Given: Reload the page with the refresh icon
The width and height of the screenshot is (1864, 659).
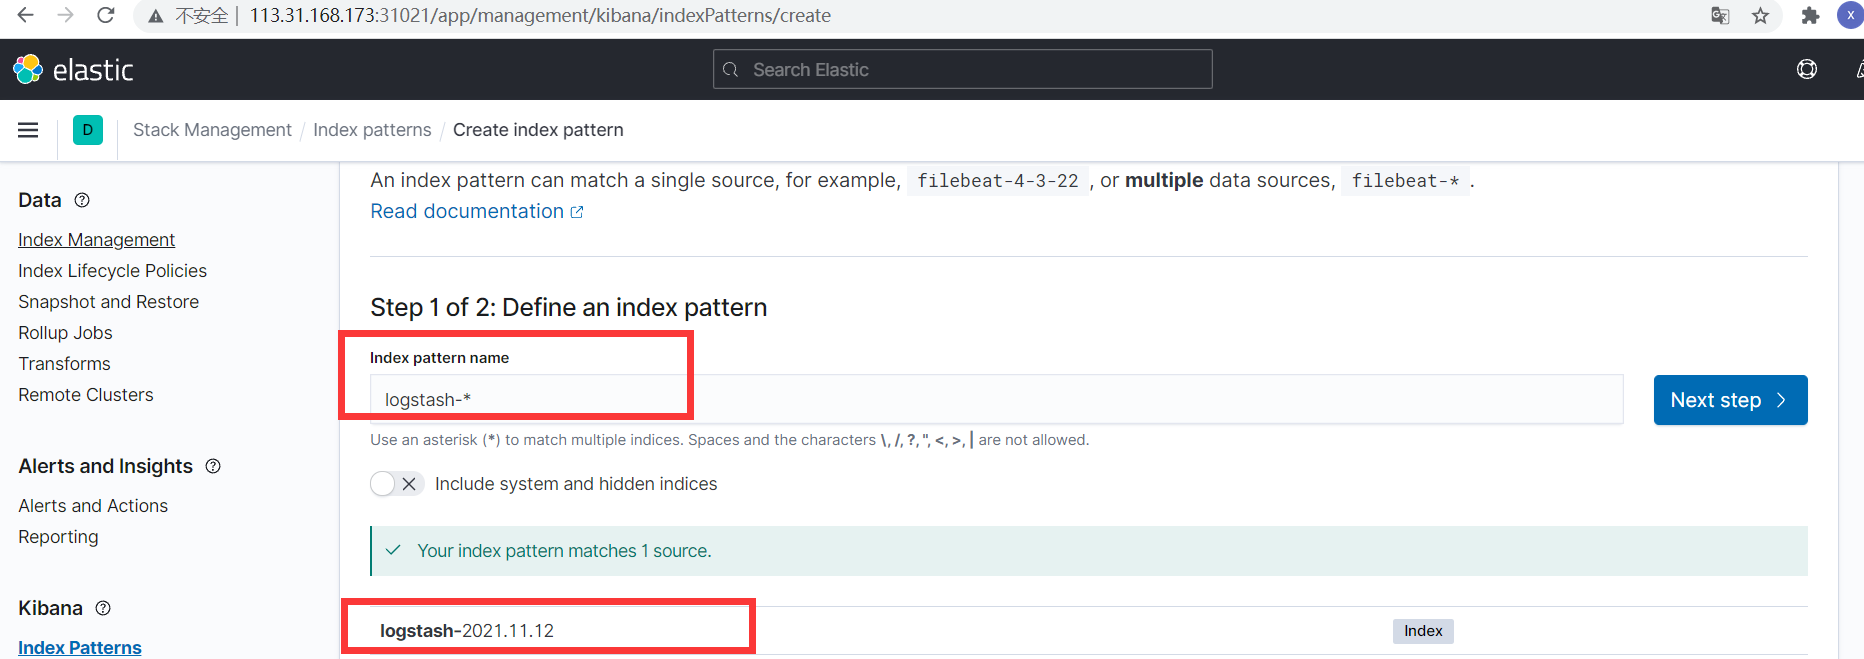Looking at the screenshot, I should 105,15.
